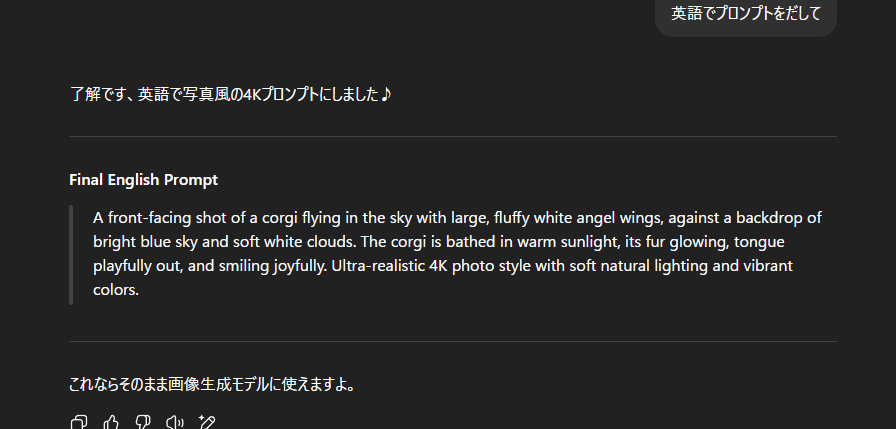
Task: Click the Final English Prompt heading
Action: pyautogui.click(x=143, y=180)
